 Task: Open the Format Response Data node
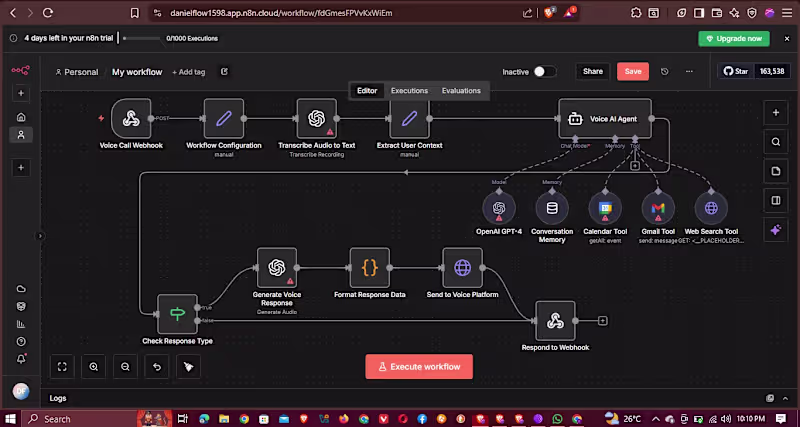pyautogui.click(x=369, y=267)
